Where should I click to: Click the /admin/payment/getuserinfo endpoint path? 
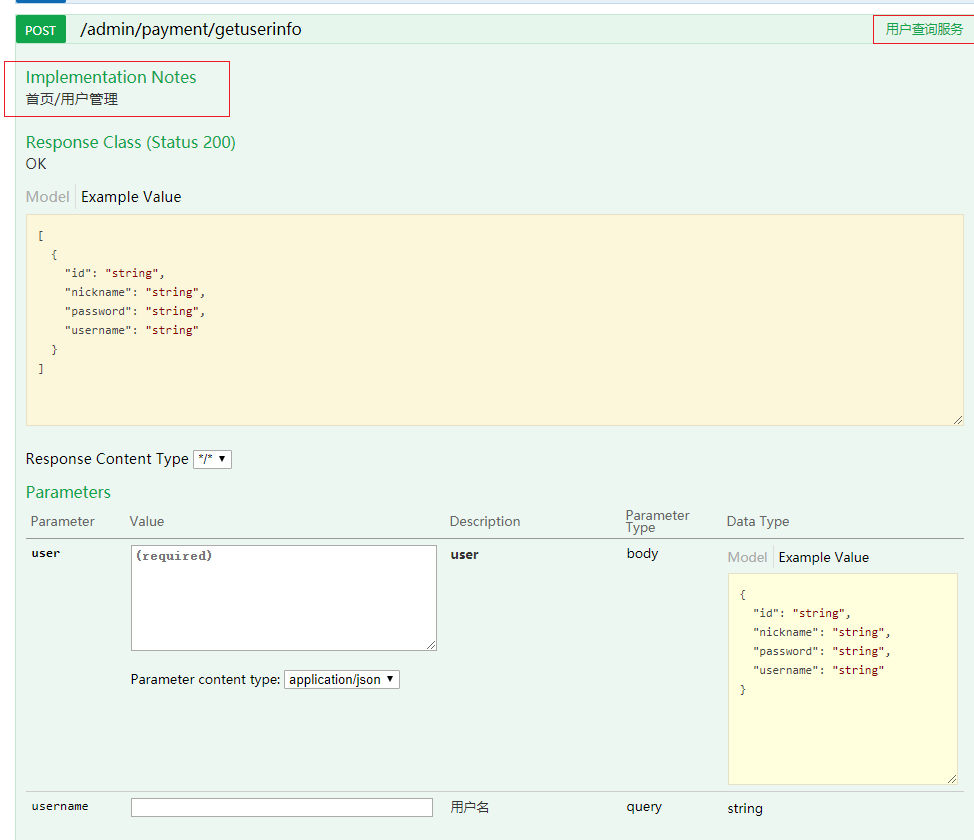(191, 29)
